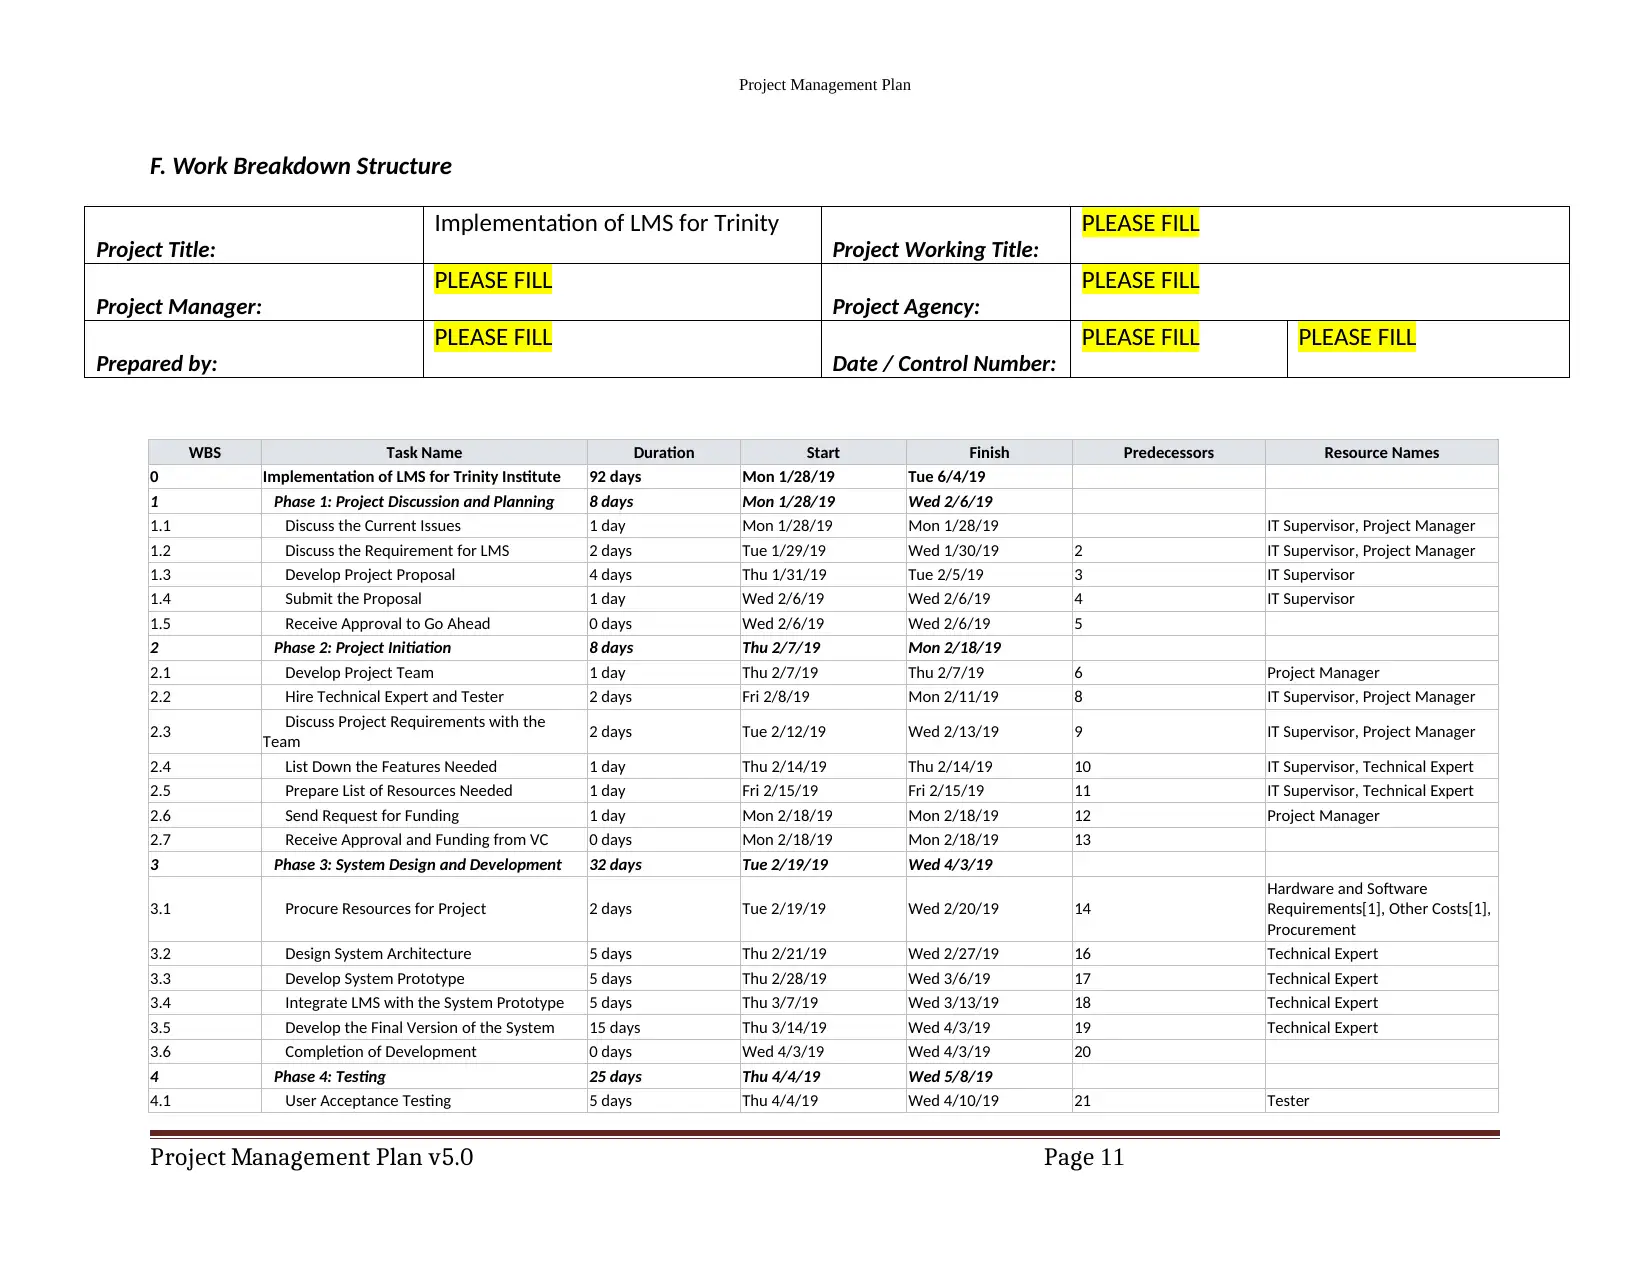Click 'Prepare List of Resources Needed' task

pos(399,791)
